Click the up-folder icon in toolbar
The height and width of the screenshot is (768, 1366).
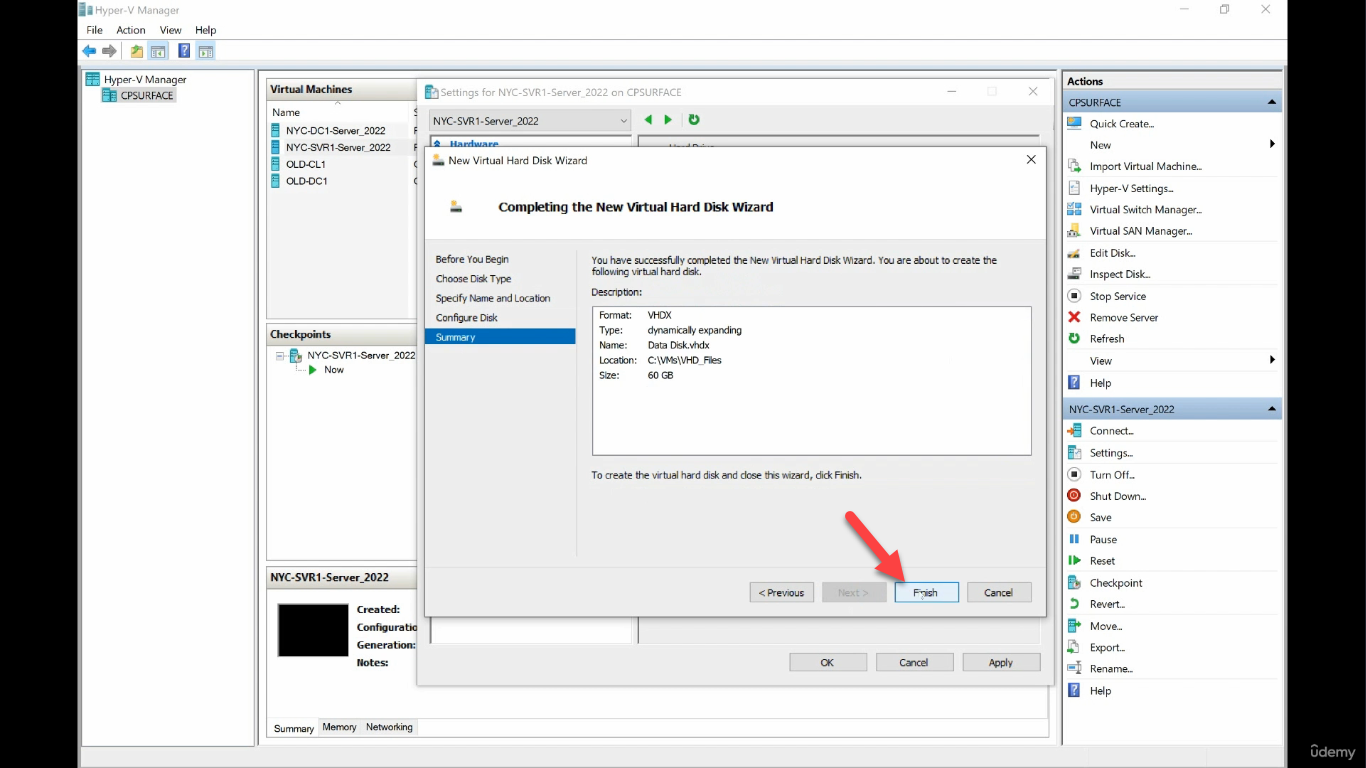tap(137, 51)
